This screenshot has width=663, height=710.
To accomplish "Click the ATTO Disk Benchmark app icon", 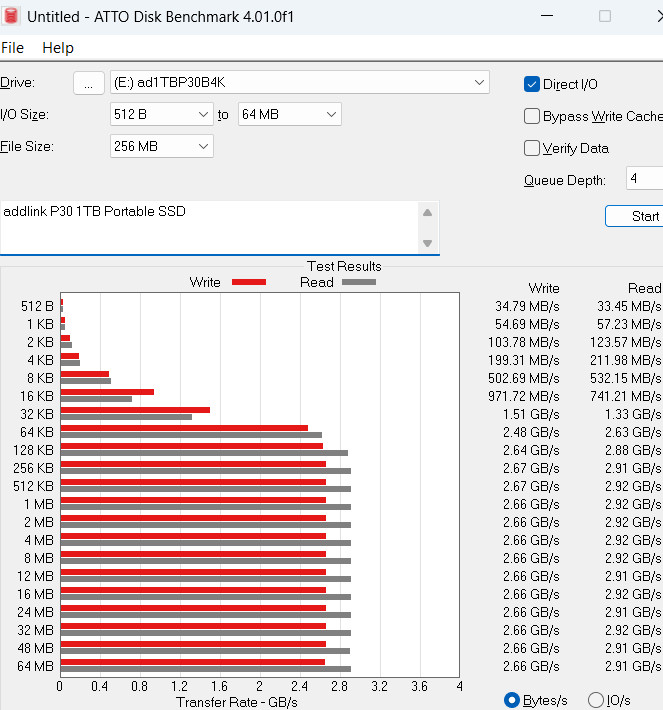I will click(x=11, y=16).
